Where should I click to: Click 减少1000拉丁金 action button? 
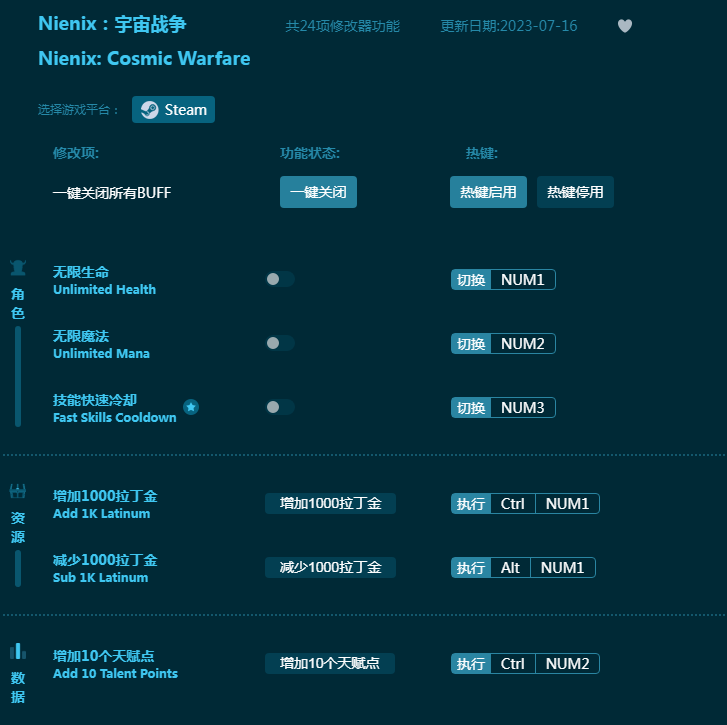pos(331,567)
